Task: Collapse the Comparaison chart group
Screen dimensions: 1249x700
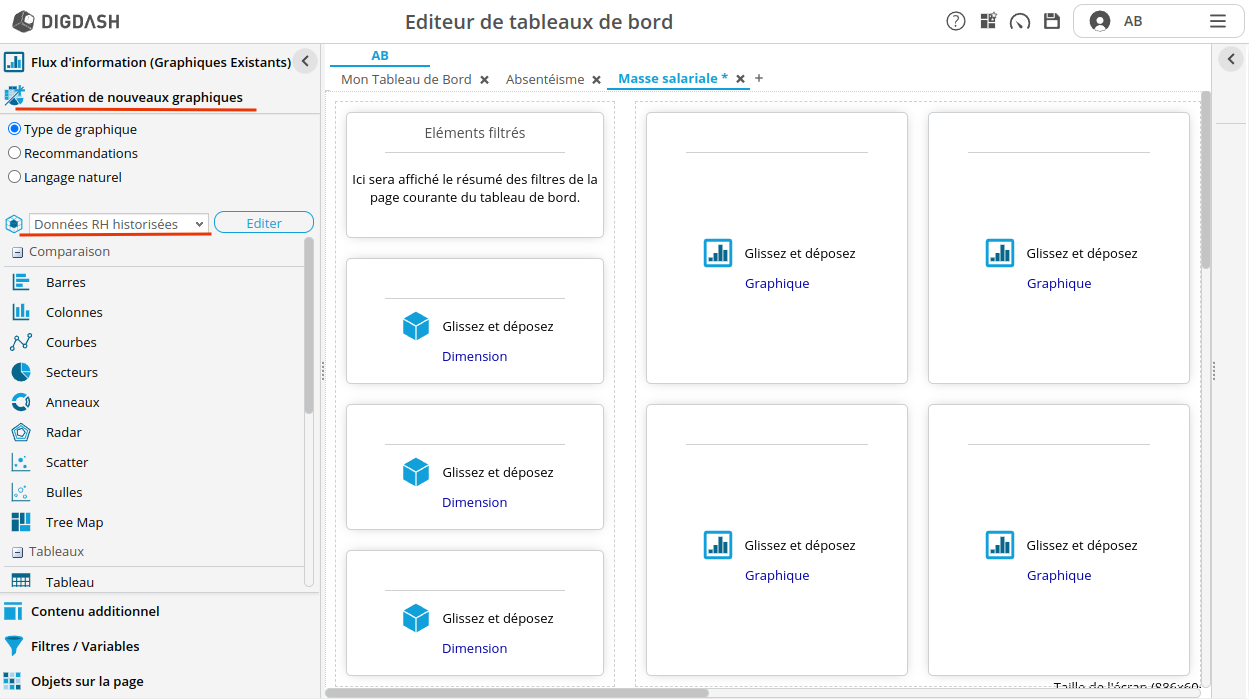Action: [x=17, y=252]
